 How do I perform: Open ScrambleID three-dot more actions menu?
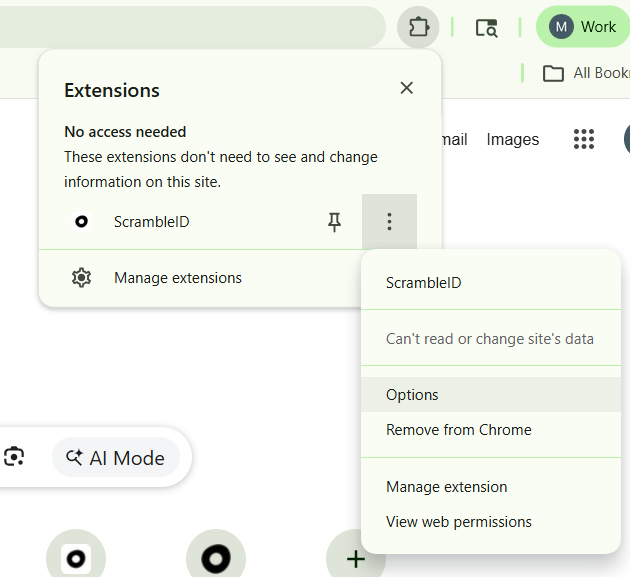click(x=389, y=222)
